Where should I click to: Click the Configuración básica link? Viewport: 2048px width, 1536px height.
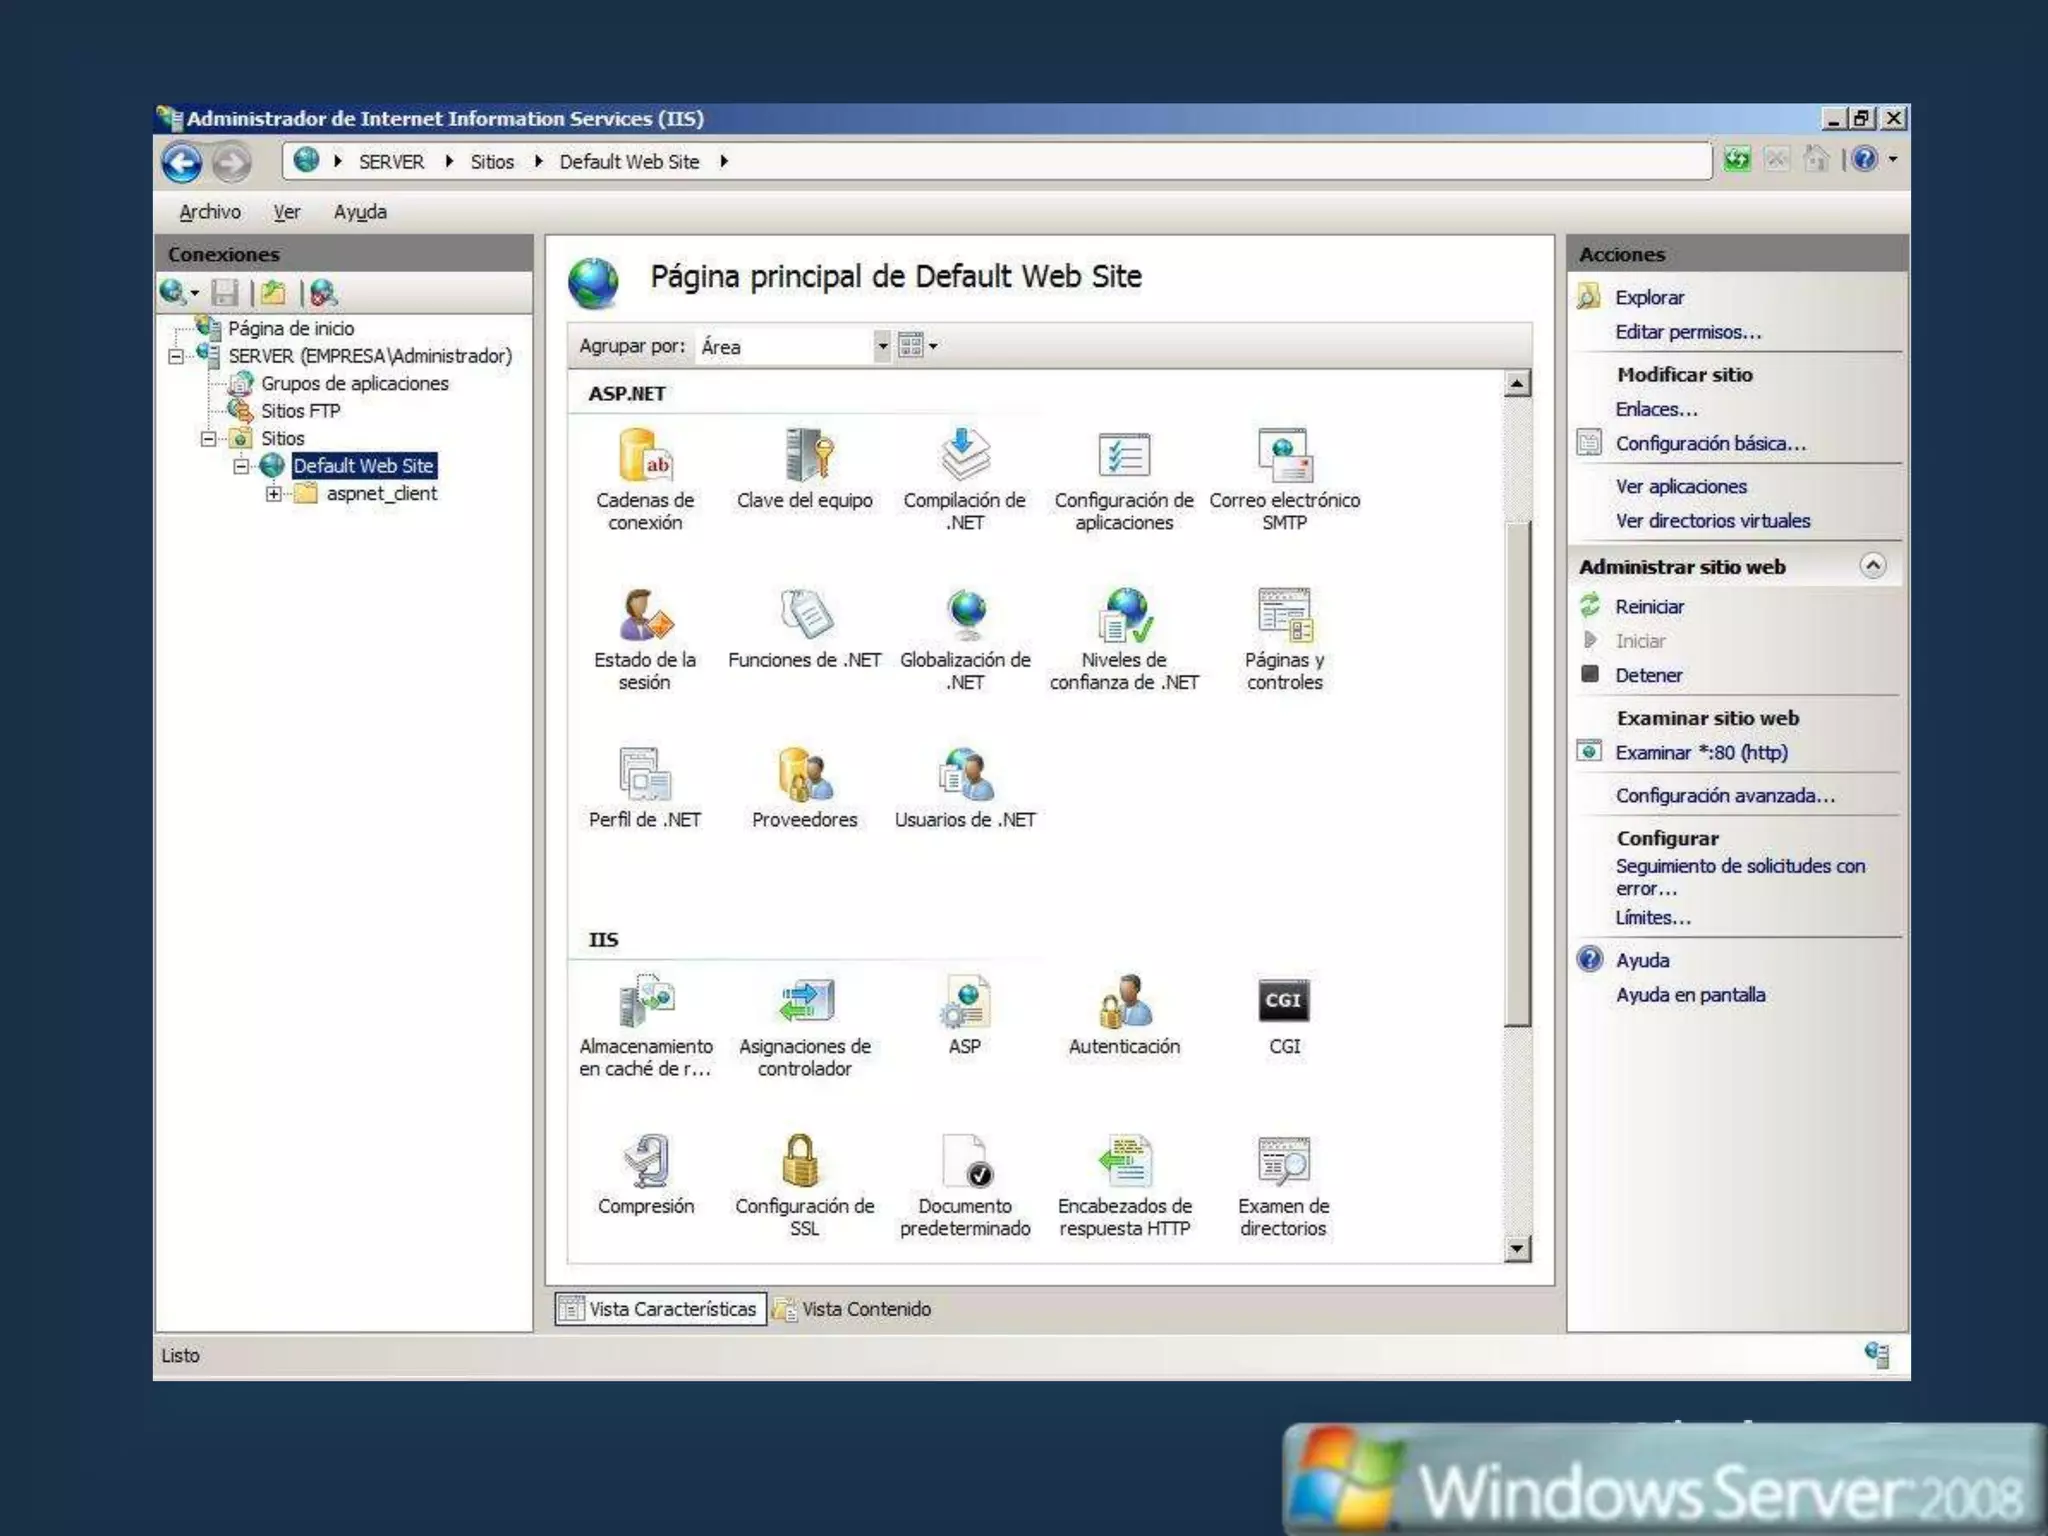[x=1710, y=444]
